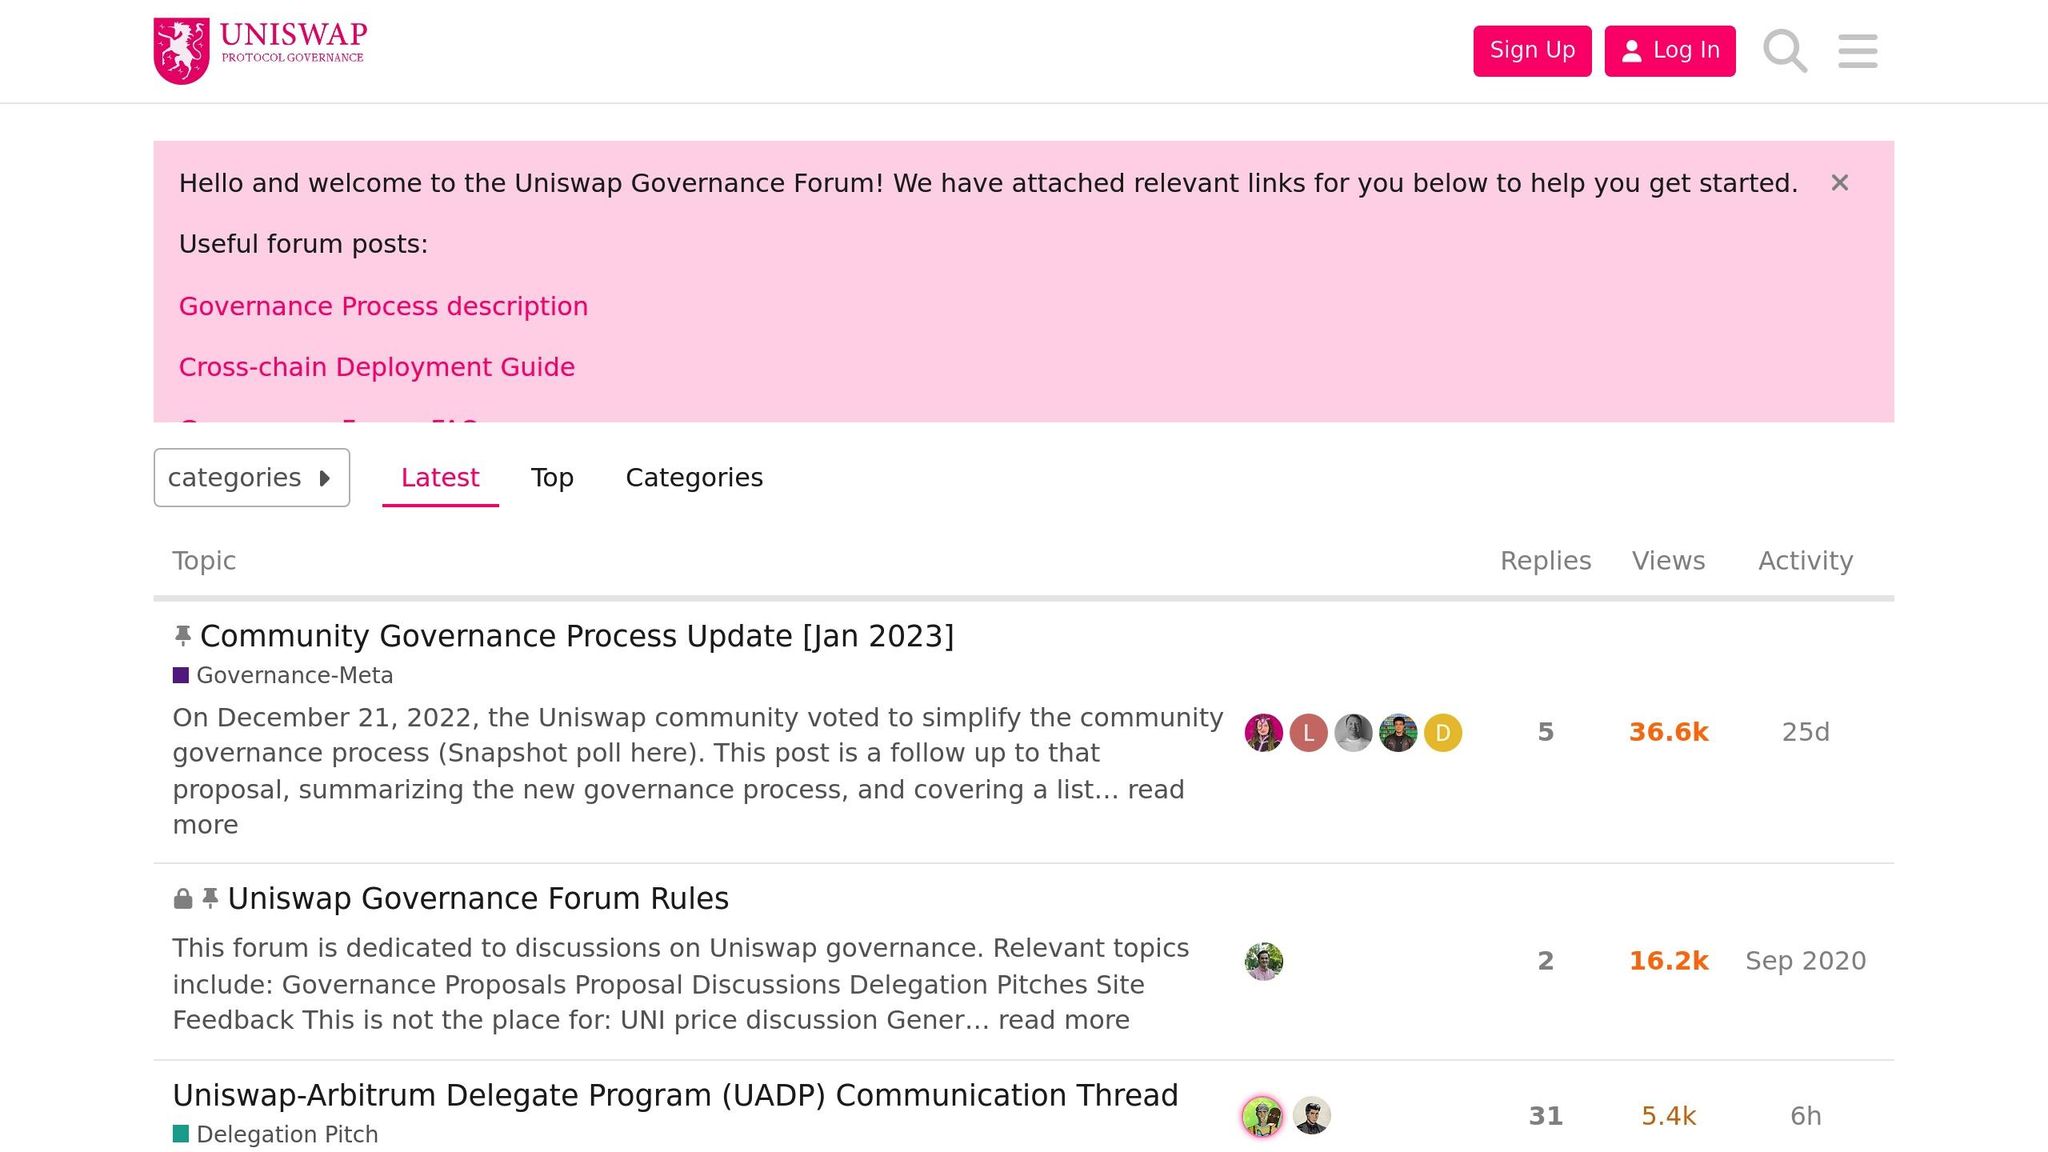Sort topics by the Replies column
This screenshot has height=1152, width=2048.
1545,561
